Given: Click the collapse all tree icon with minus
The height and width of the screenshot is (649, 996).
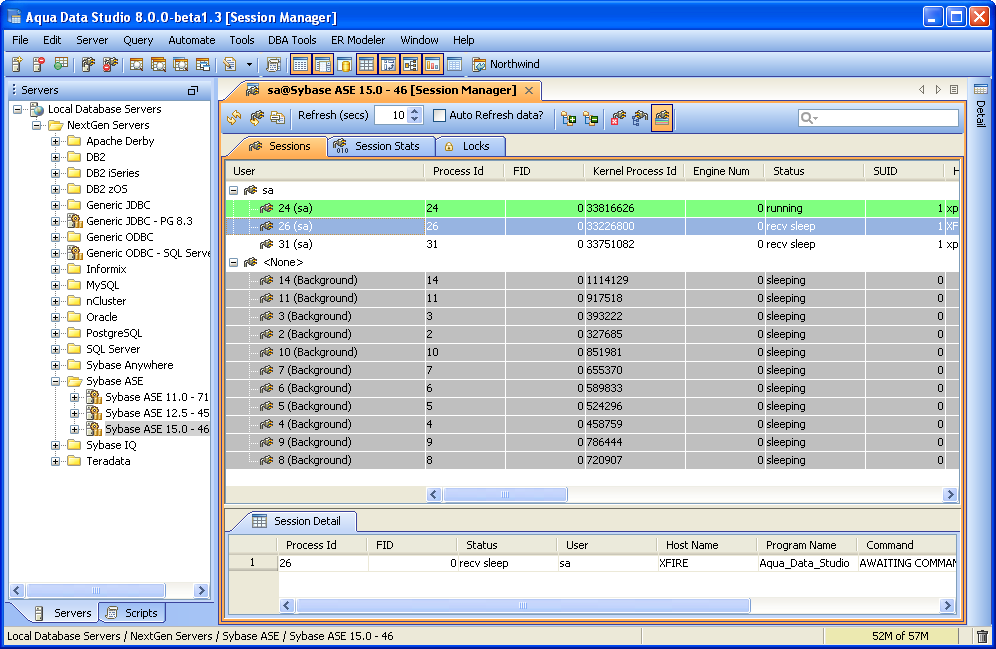Looking at the screenshot, I should tap(590, 118).
